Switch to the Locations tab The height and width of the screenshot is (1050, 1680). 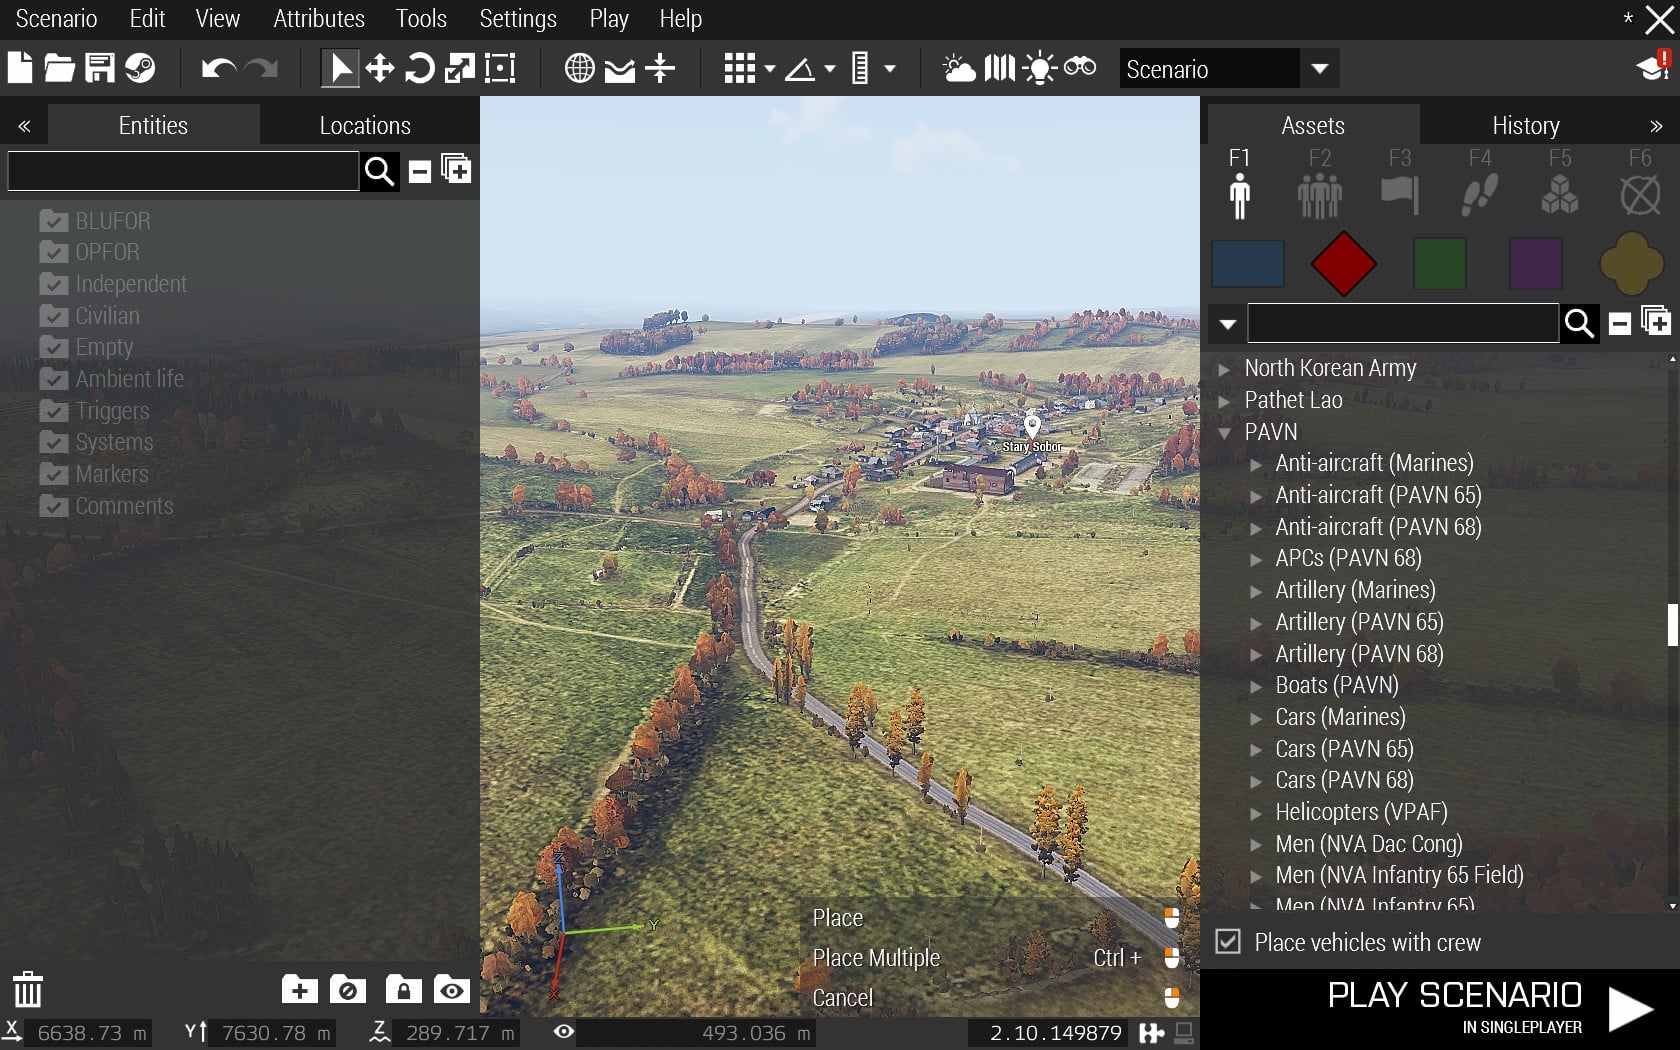(365, 125)
